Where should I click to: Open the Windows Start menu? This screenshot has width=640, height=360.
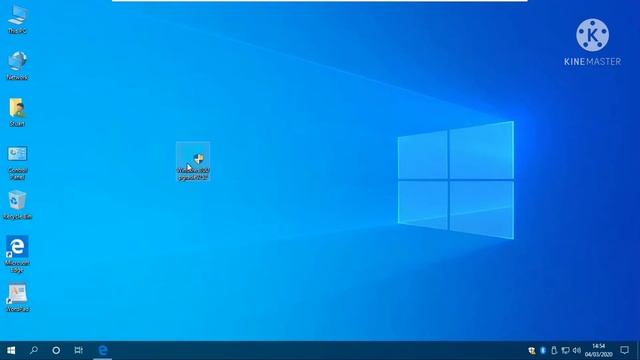pos(11,350)
